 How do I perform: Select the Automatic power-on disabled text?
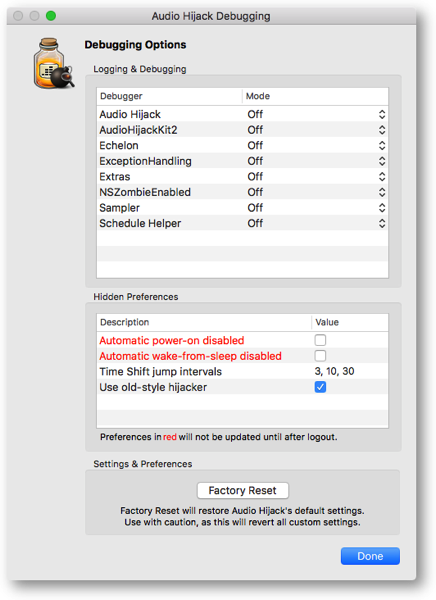[172, 340]
